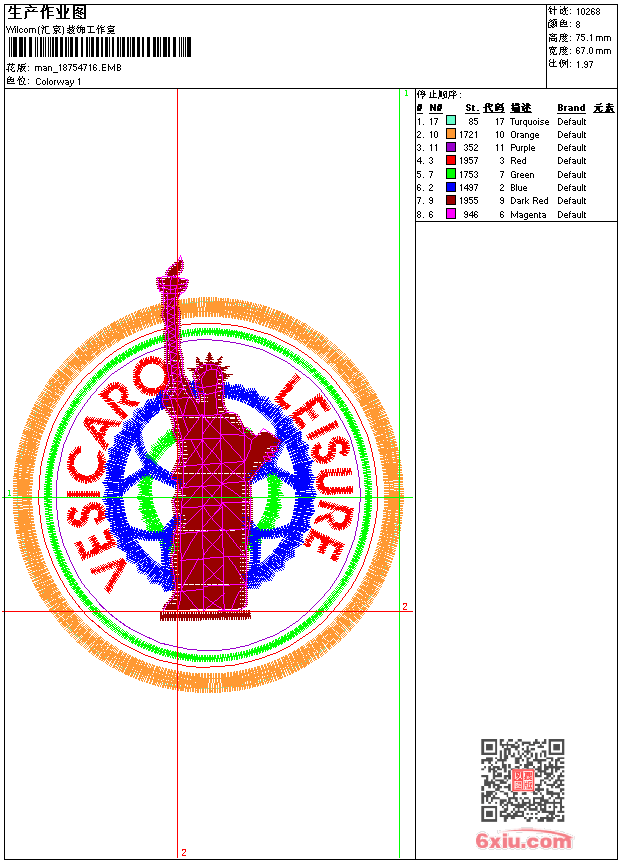Click the height value 75.1 mm

(593, 38)
